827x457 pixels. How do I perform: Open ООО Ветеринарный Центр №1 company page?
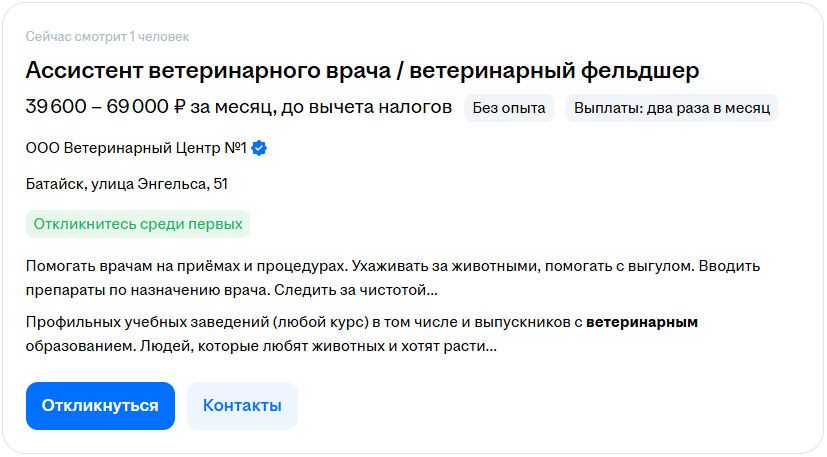pyautogui.click(x=136, y=149)
